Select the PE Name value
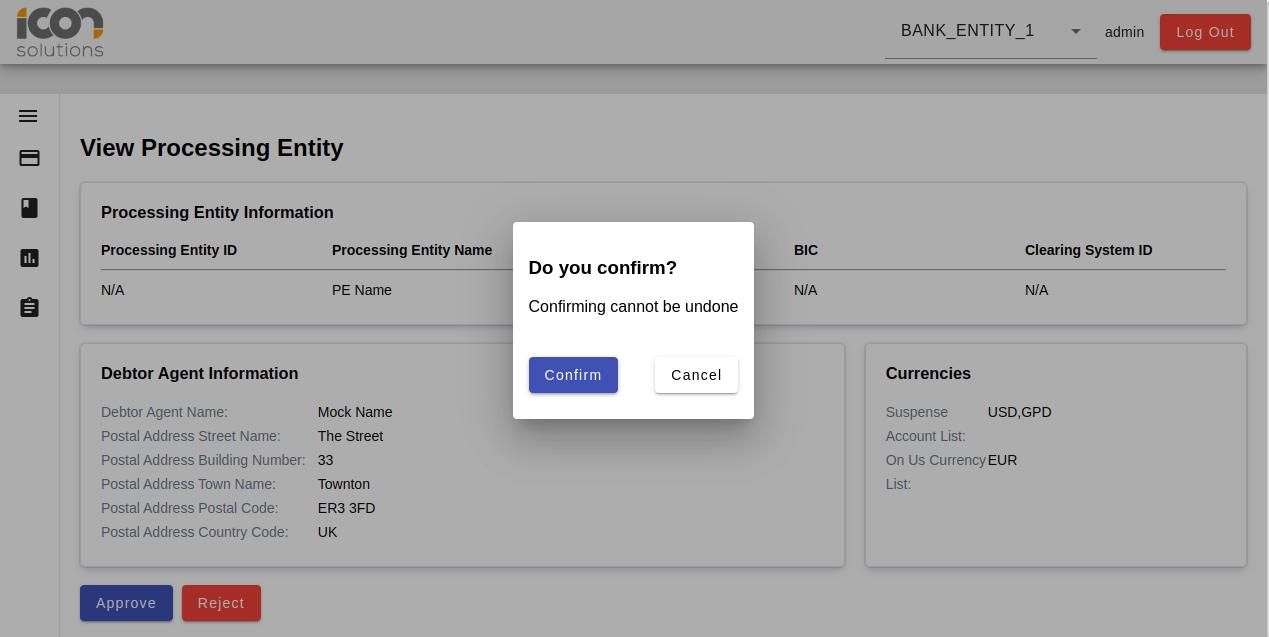 click(x=362, y=290)
